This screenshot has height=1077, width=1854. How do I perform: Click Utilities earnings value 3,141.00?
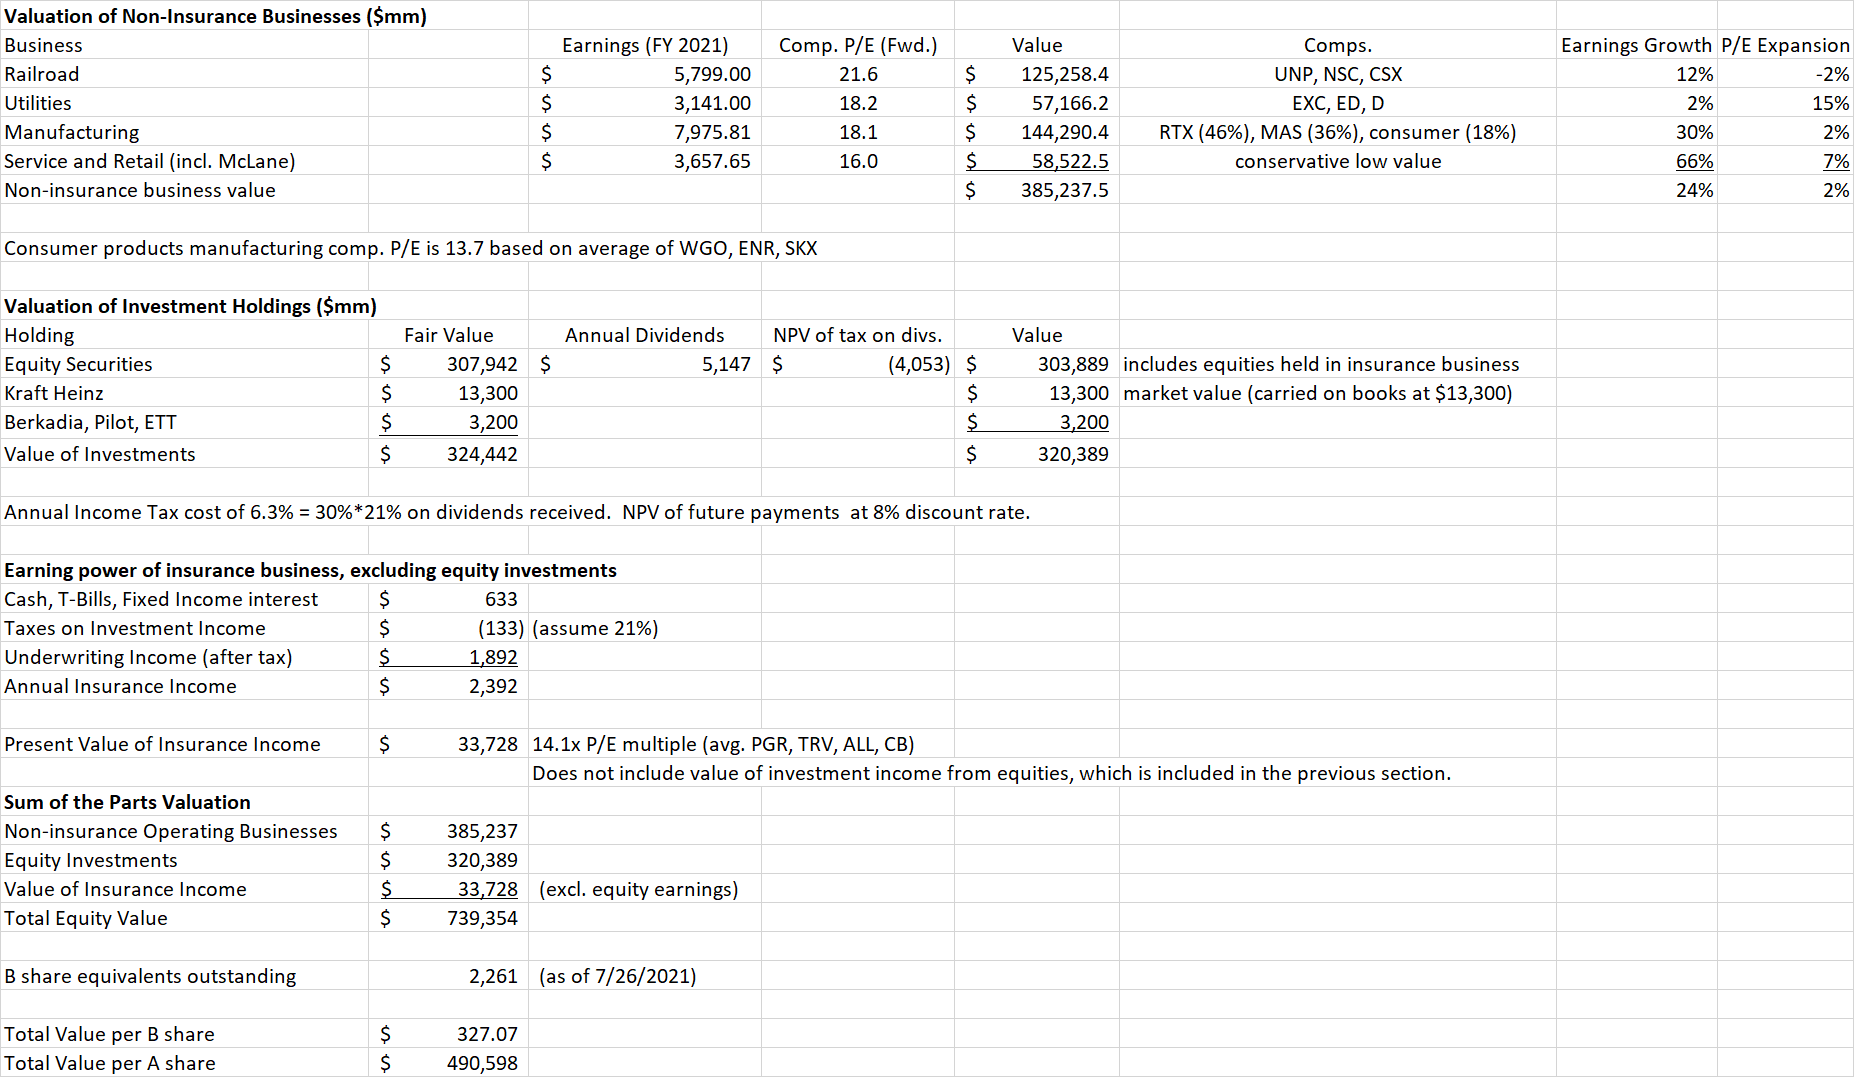(712, 103)
